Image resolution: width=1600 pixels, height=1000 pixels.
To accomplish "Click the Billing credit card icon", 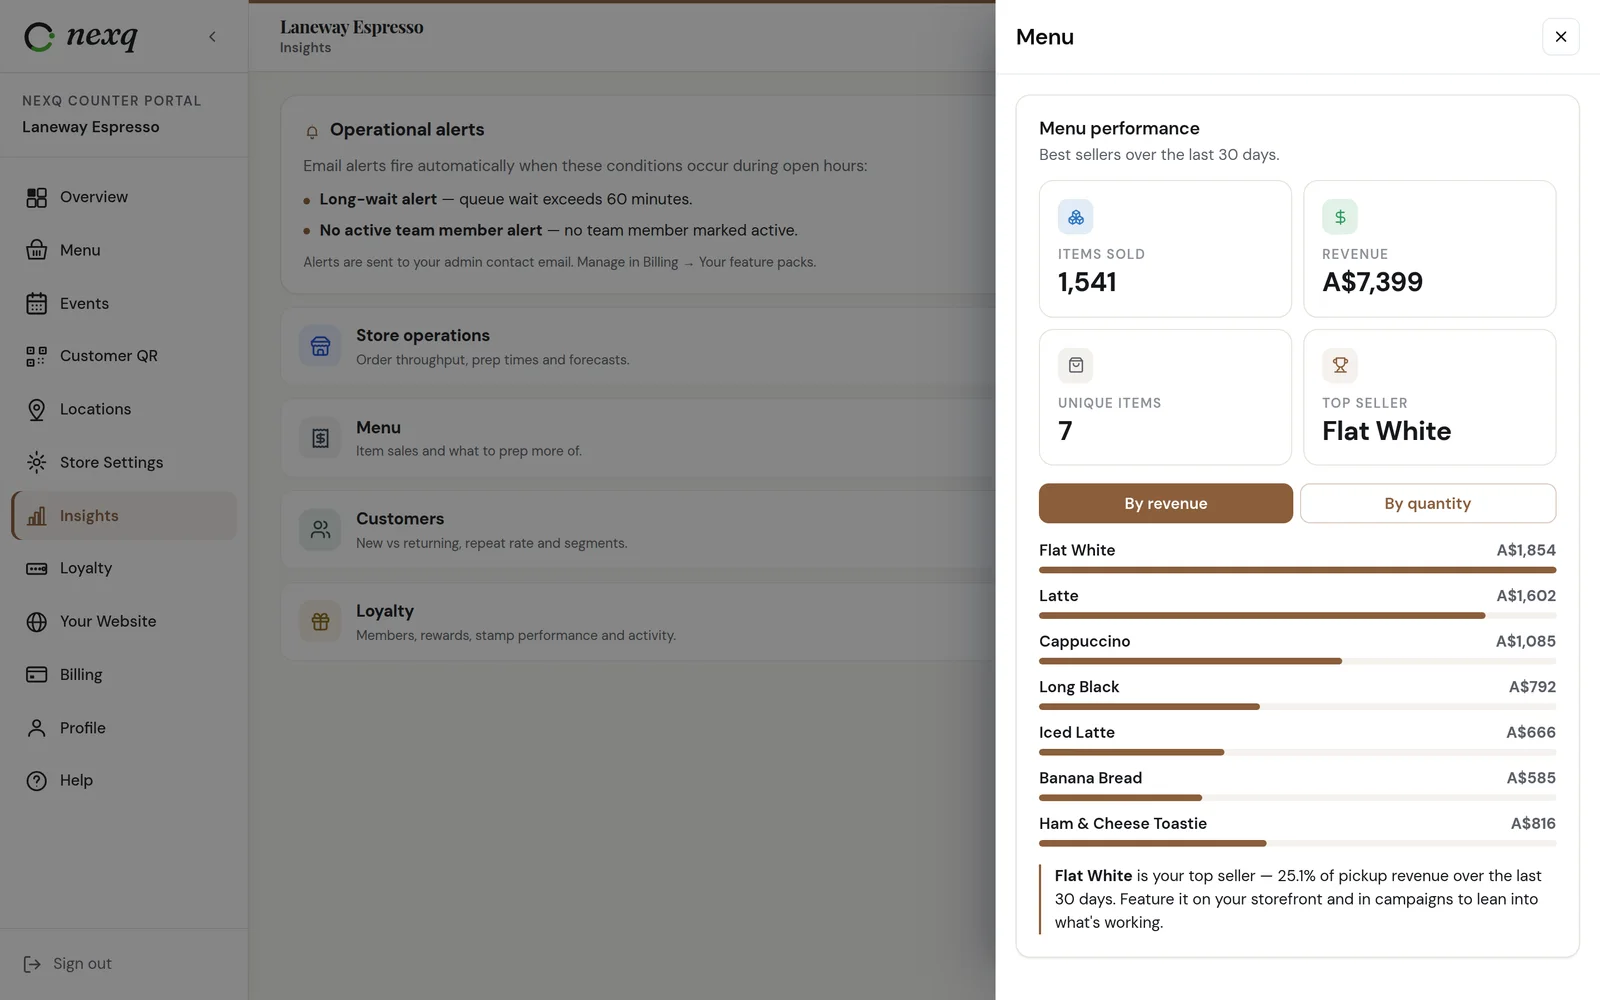I will tap(37, 675).
